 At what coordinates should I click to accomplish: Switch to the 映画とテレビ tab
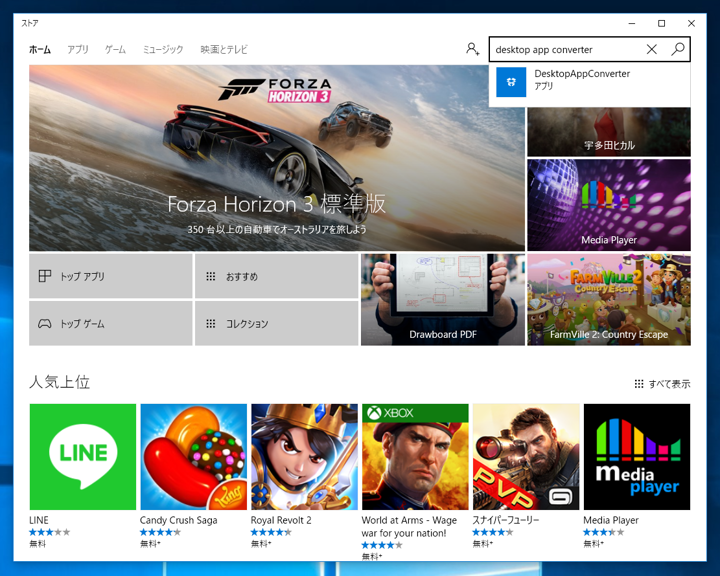point(224,49)
